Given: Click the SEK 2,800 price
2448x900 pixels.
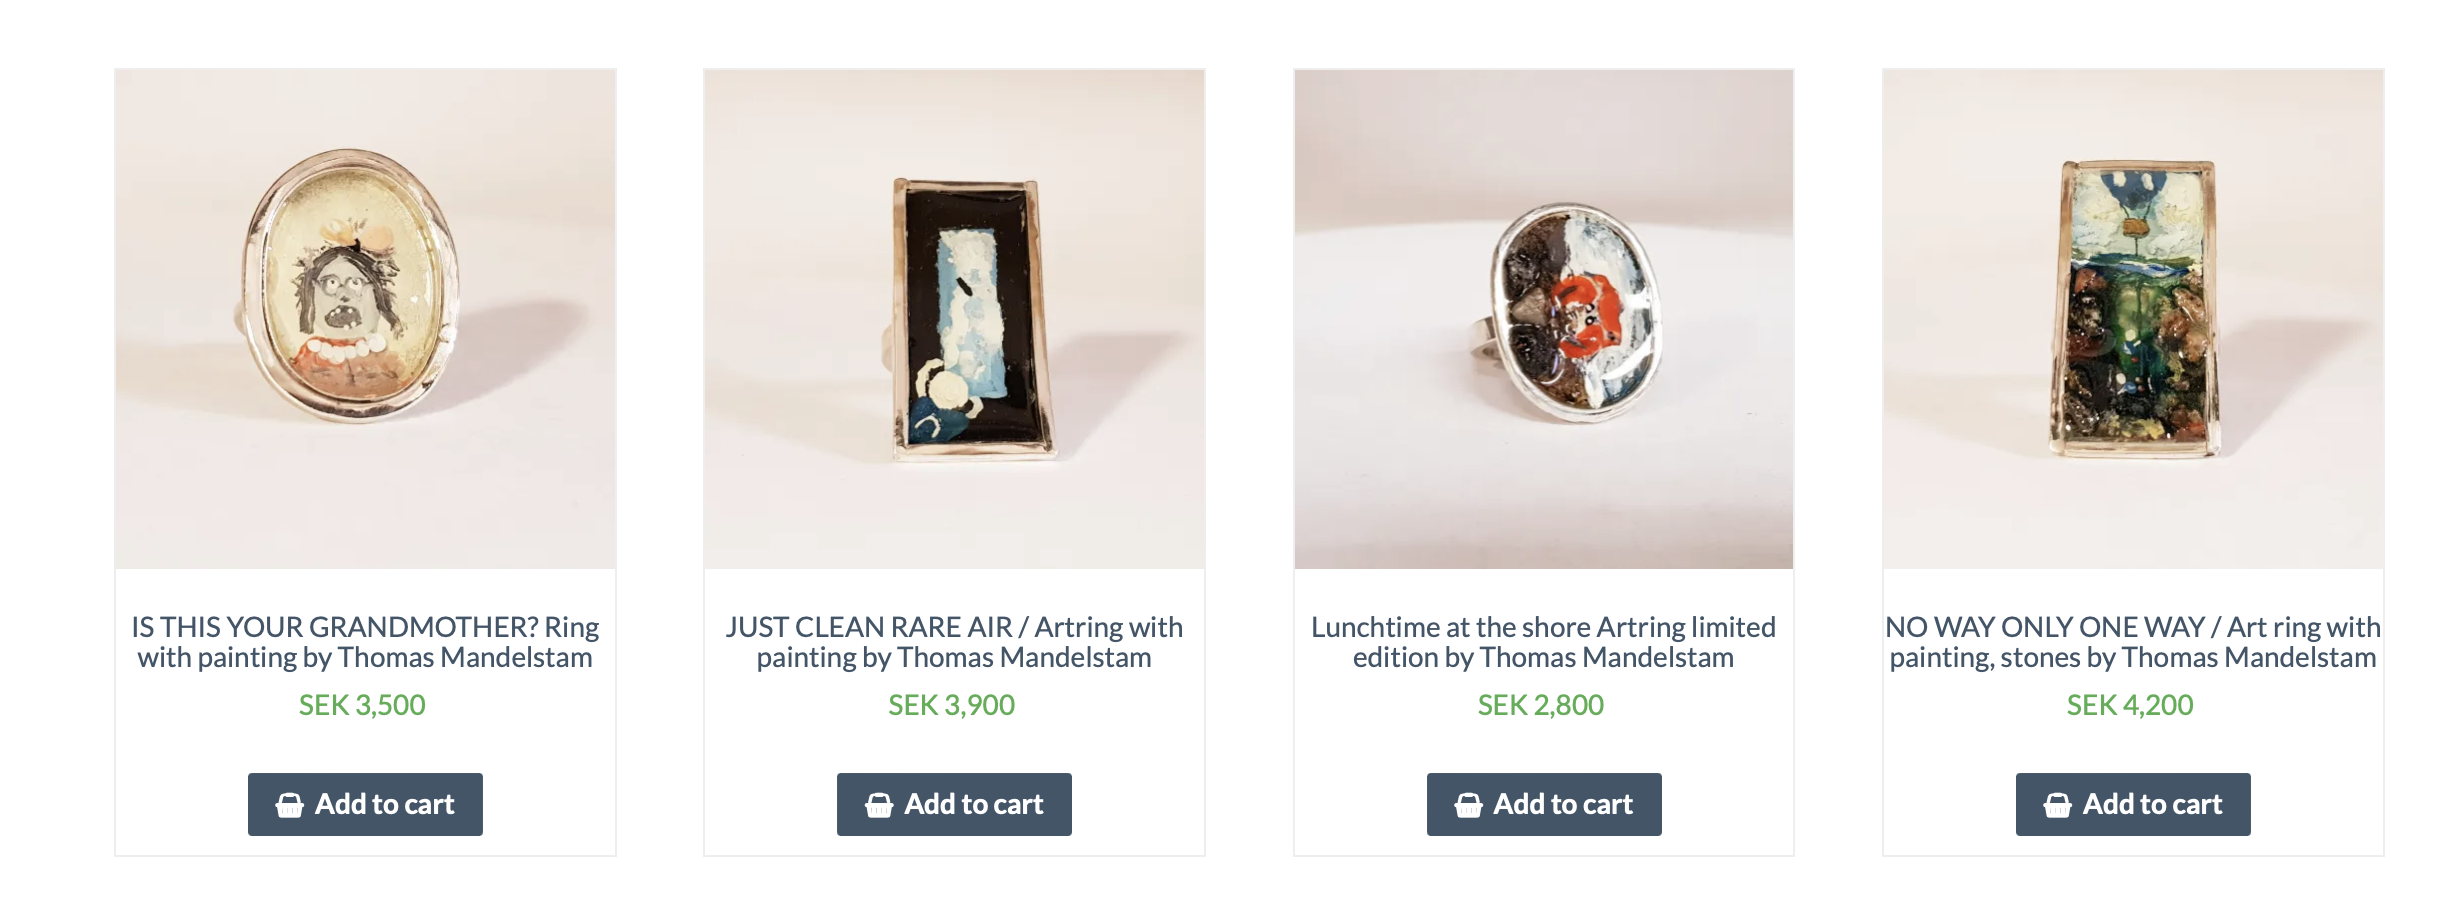Looking at the screenshot, I should [1540, 705].
